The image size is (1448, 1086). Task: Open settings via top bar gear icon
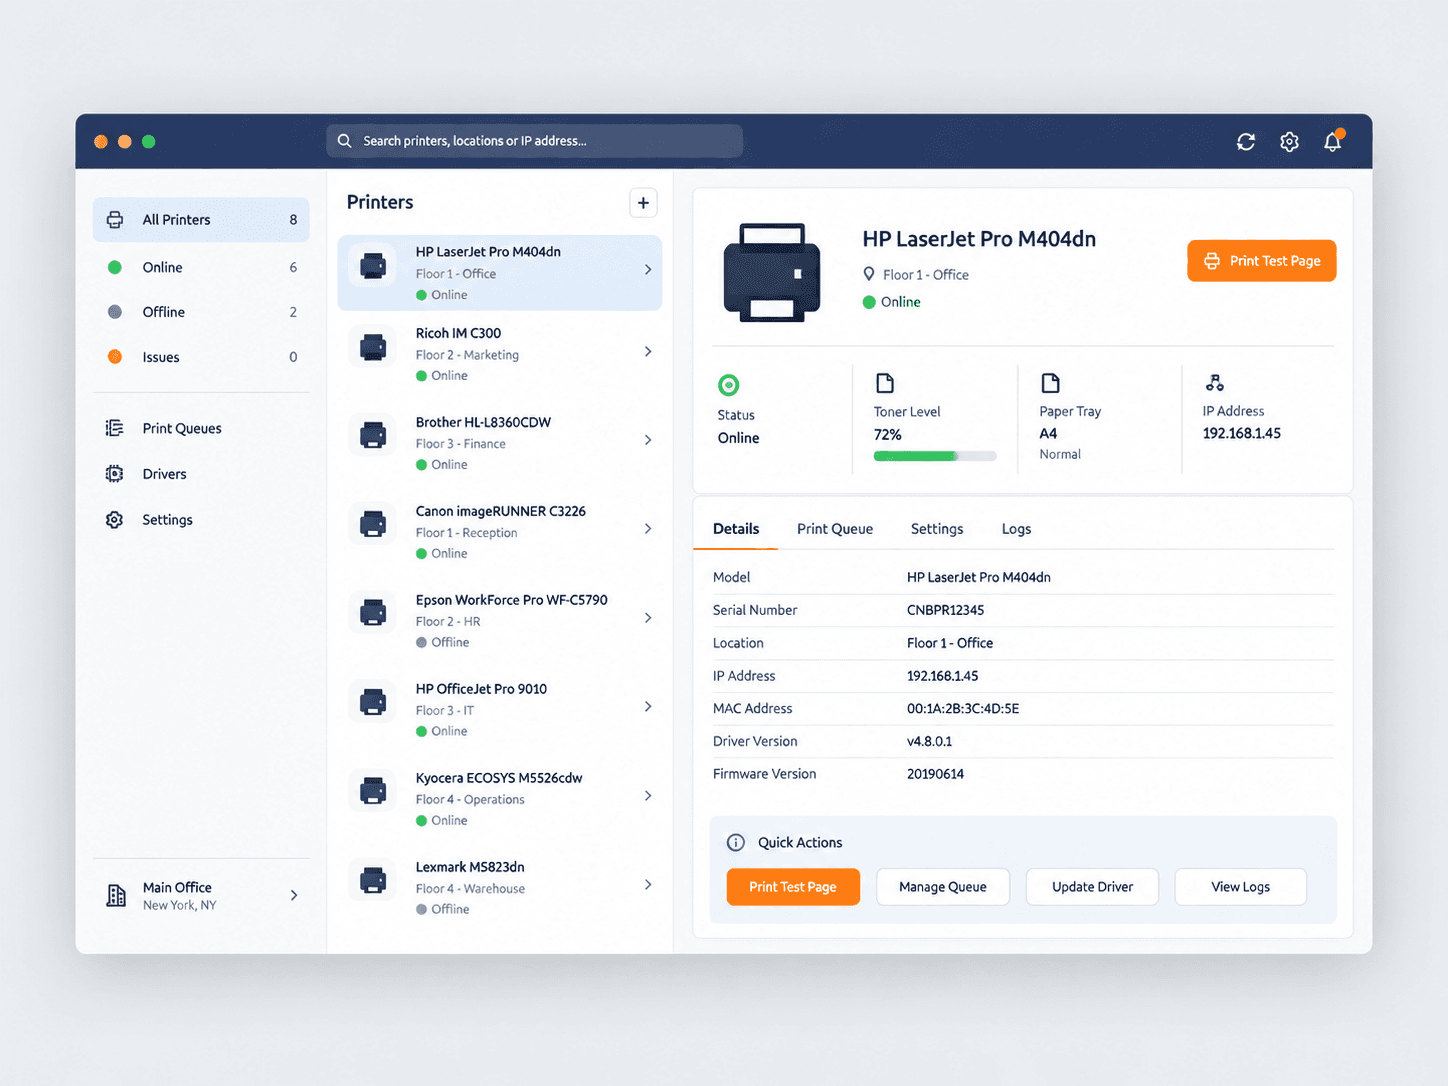click(x=1289, y=142)
